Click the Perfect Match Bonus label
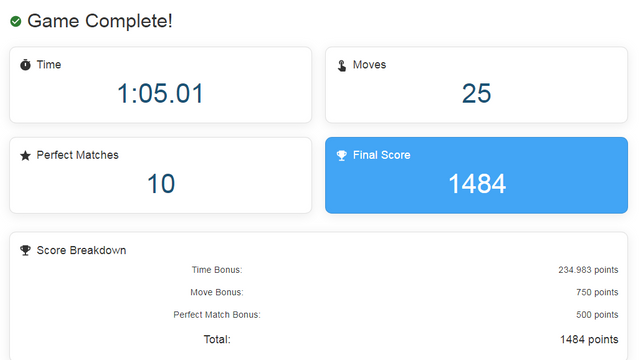 (217, 315)
